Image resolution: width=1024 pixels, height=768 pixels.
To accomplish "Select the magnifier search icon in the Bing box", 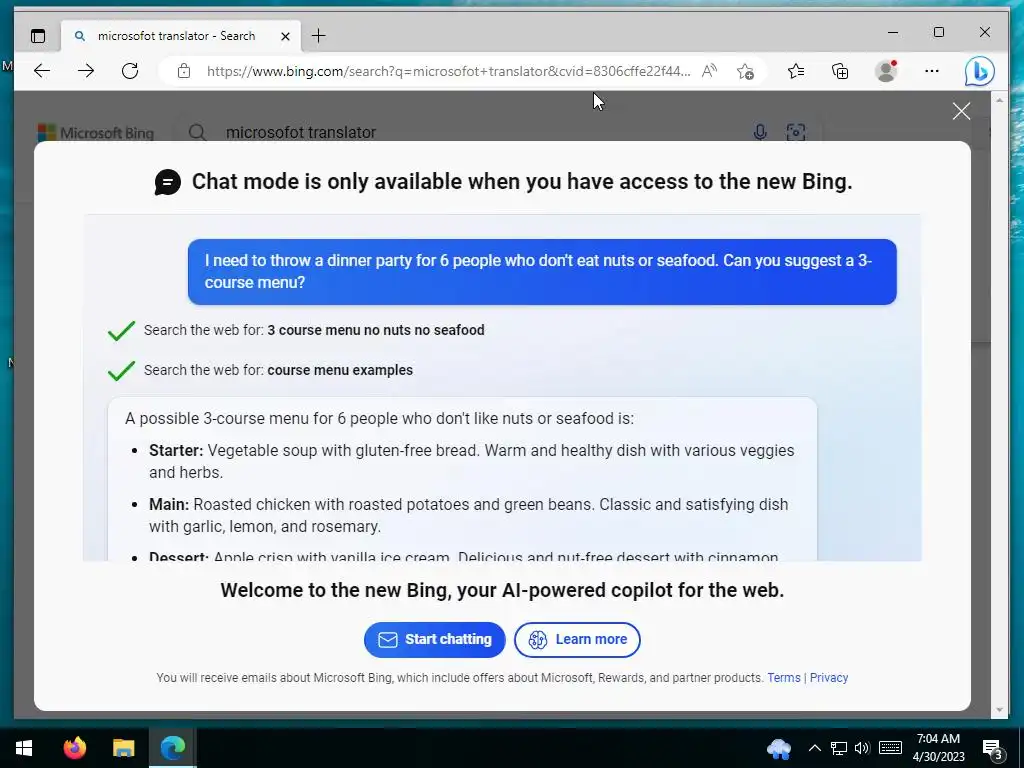I will (x=197, y=133).
